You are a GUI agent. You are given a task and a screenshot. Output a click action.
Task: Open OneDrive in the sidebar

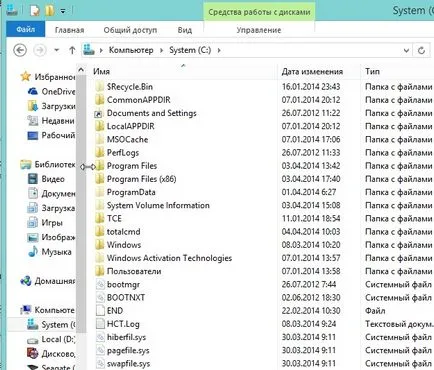tap(52, 91)
